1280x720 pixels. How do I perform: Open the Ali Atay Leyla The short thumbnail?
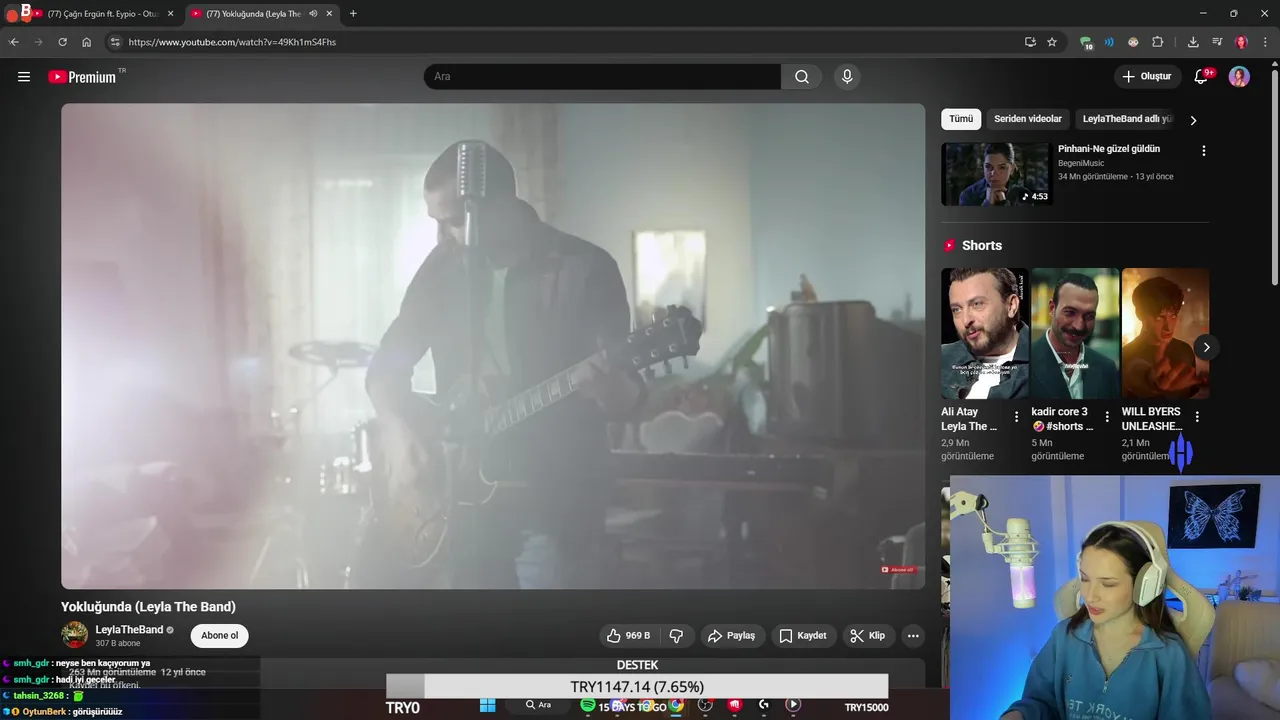click(x=984, y=334)
